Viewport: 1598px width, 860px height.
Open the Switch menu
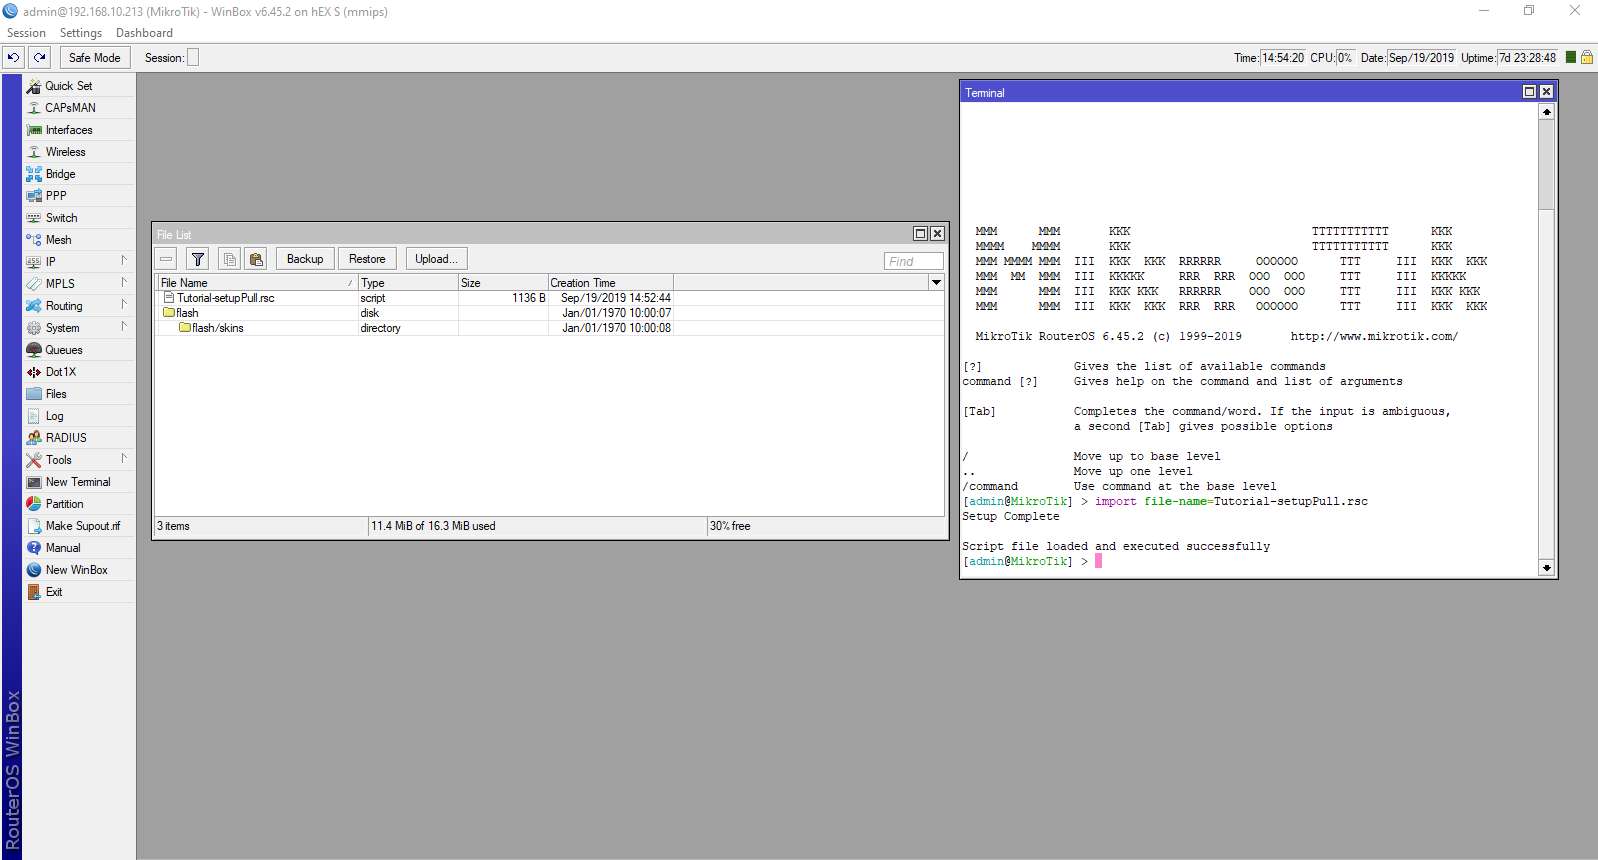(78, 218)
